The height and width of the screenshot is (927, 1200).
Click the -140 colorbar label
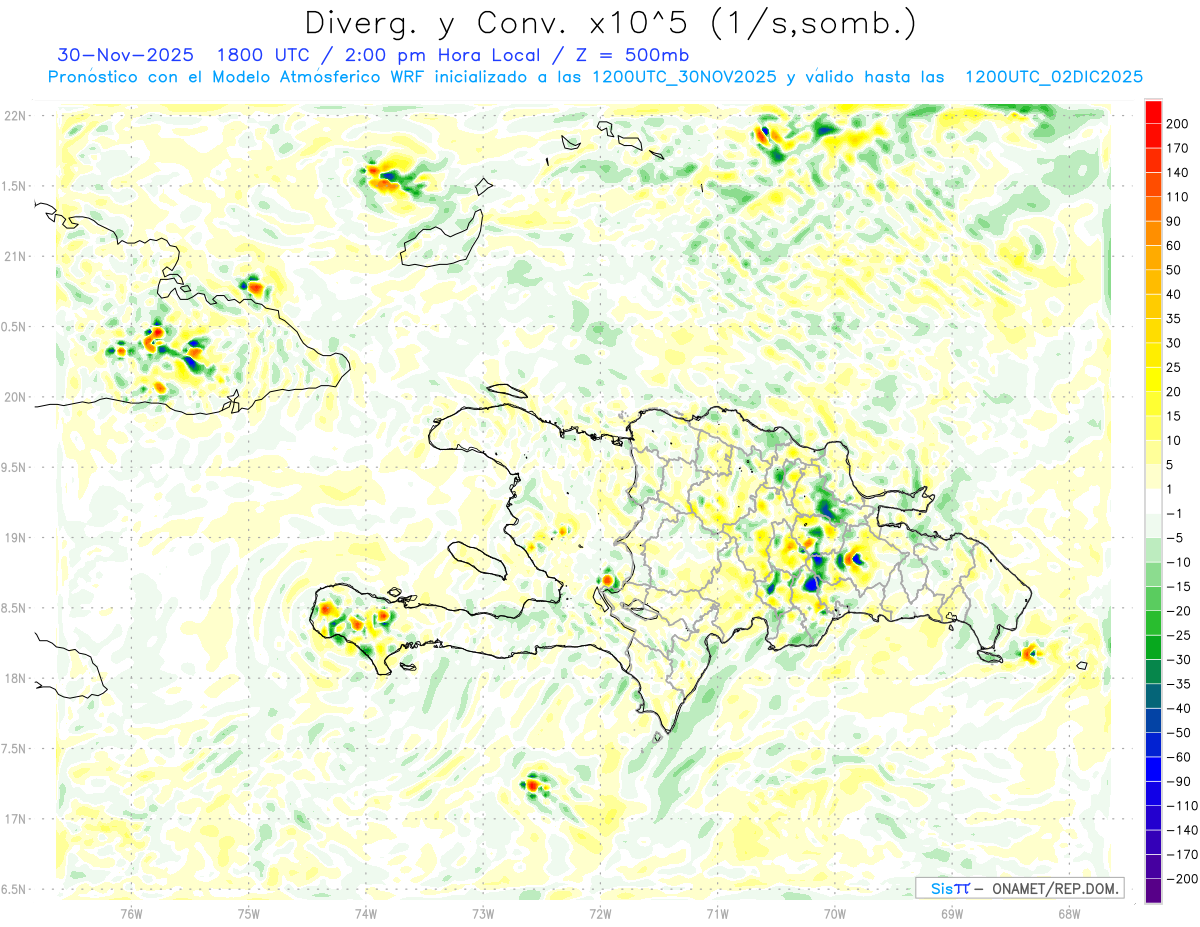(x=1181, y=830)
